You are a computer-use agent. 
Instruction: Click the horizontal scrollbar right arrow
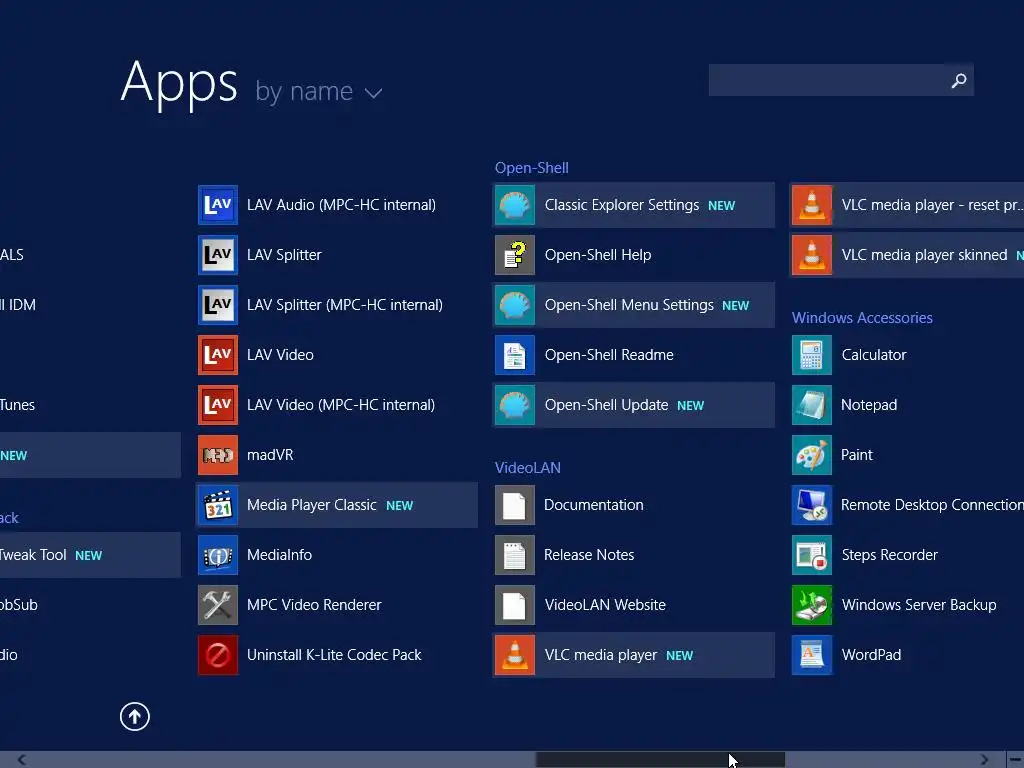(x=984, y=760)
